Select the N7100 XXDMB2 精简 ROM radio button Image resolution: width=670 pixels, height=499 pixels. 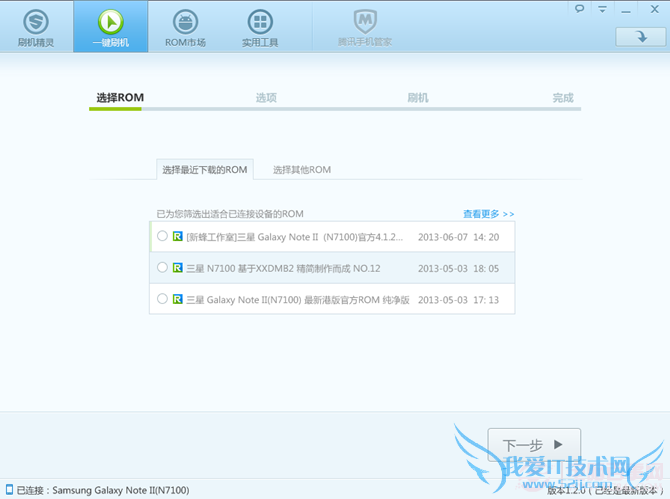162,267
